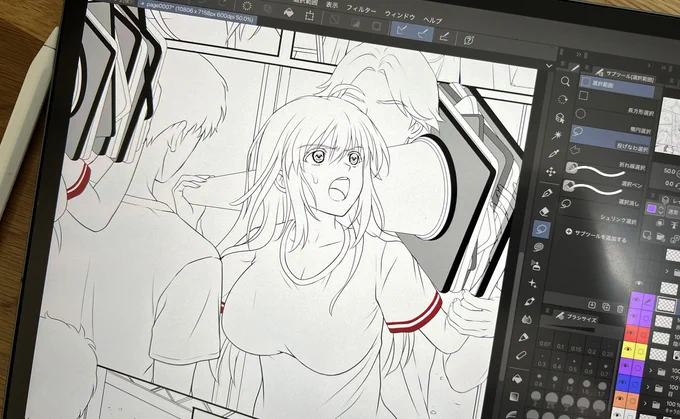Image resolution: width=680 pixels, height=419 pixels.
Task: Select the 選択範囲 sub tool group tab
Action: 618,83
